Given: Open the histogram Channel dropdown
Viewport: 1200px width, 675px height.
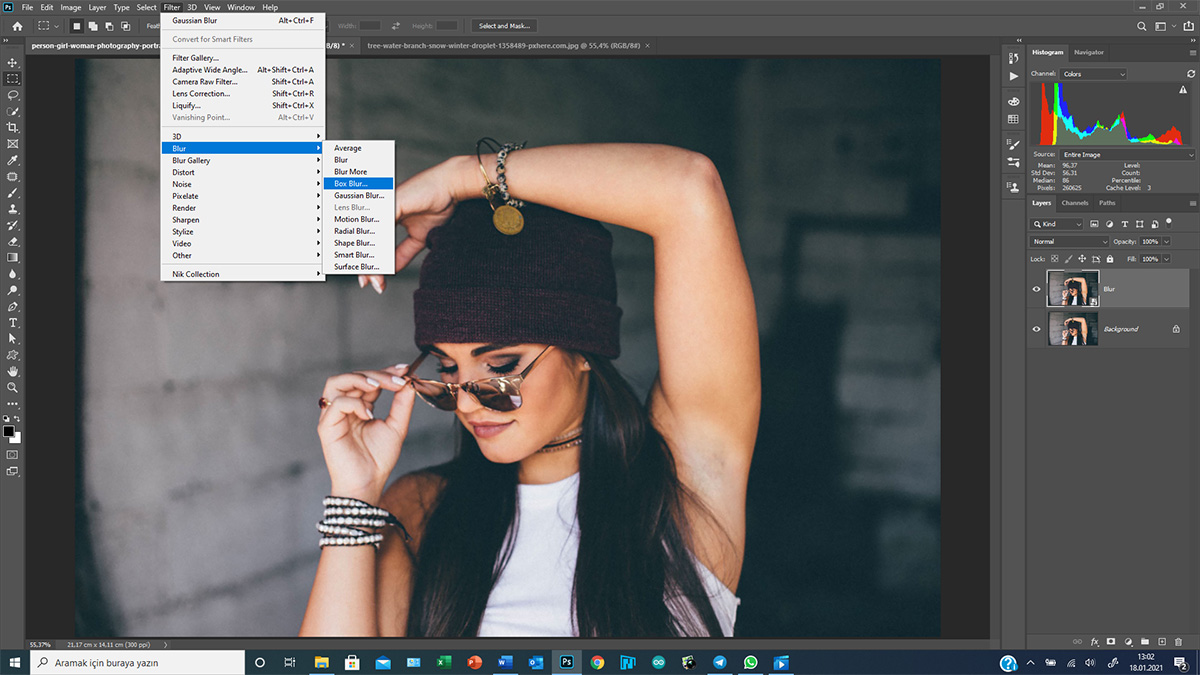Looking at the screenshot, I should (1094, 74).
